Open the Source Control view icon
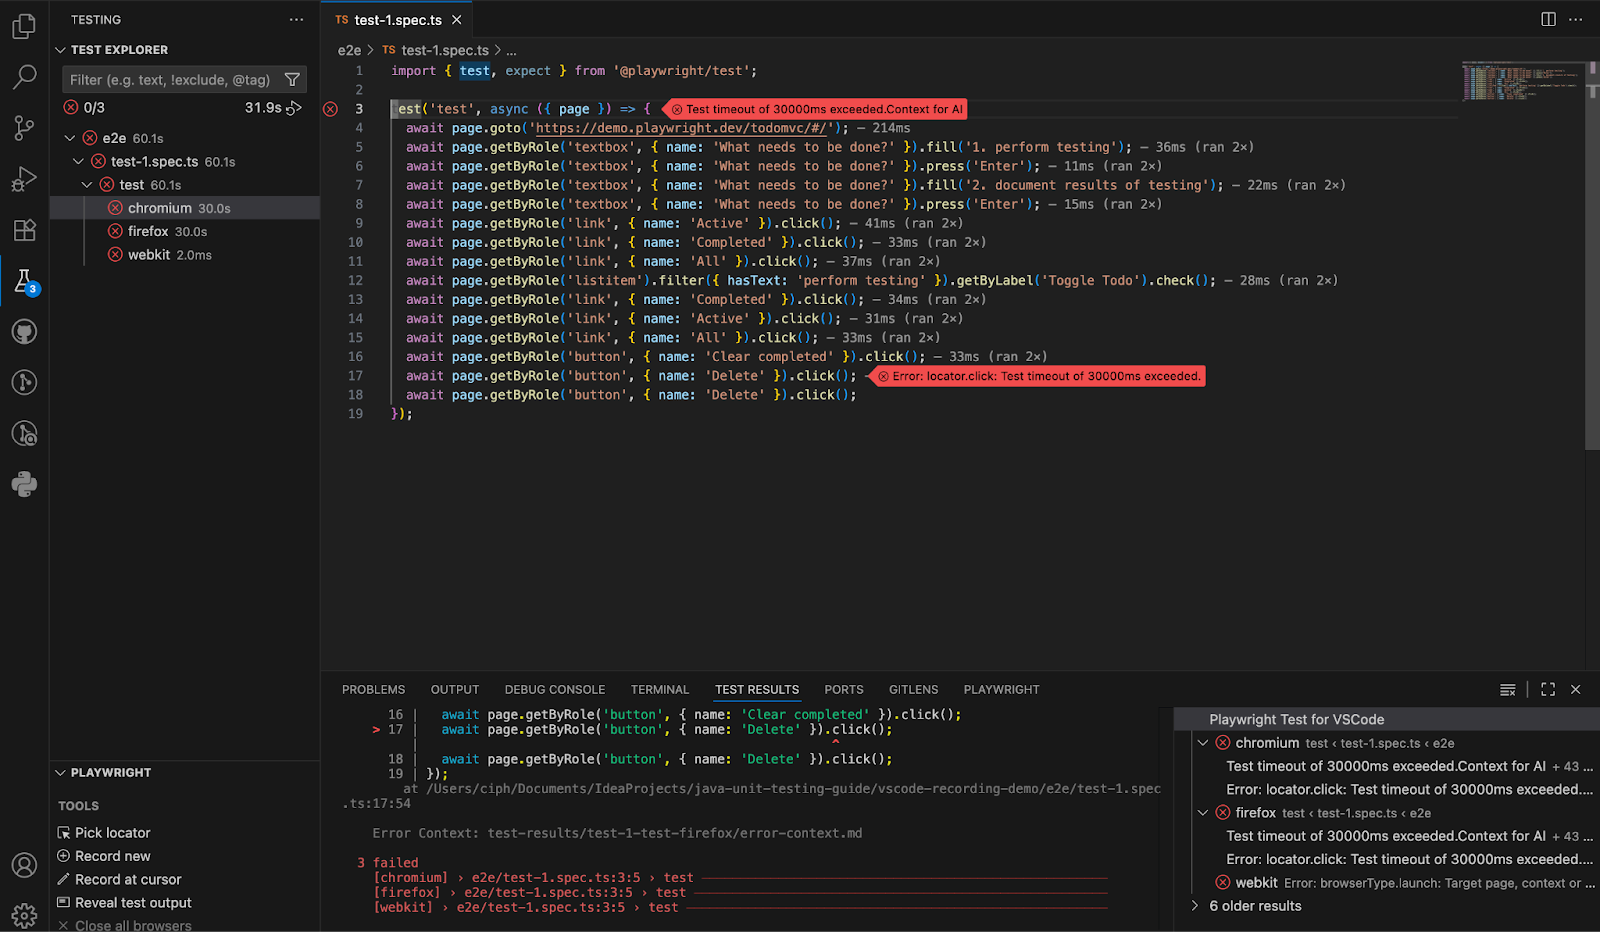1600x932 pixels. 24,128
